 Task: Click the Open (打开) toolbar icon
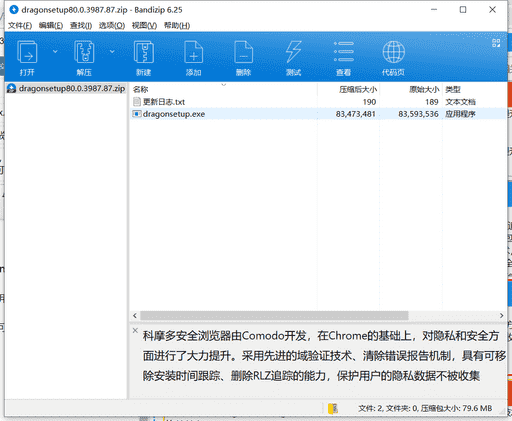coord(27,52)
